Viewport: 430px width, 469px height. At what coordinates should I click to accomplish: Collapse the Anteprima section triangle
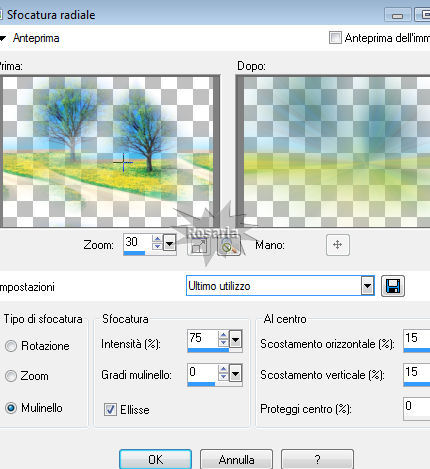[3, 38]
